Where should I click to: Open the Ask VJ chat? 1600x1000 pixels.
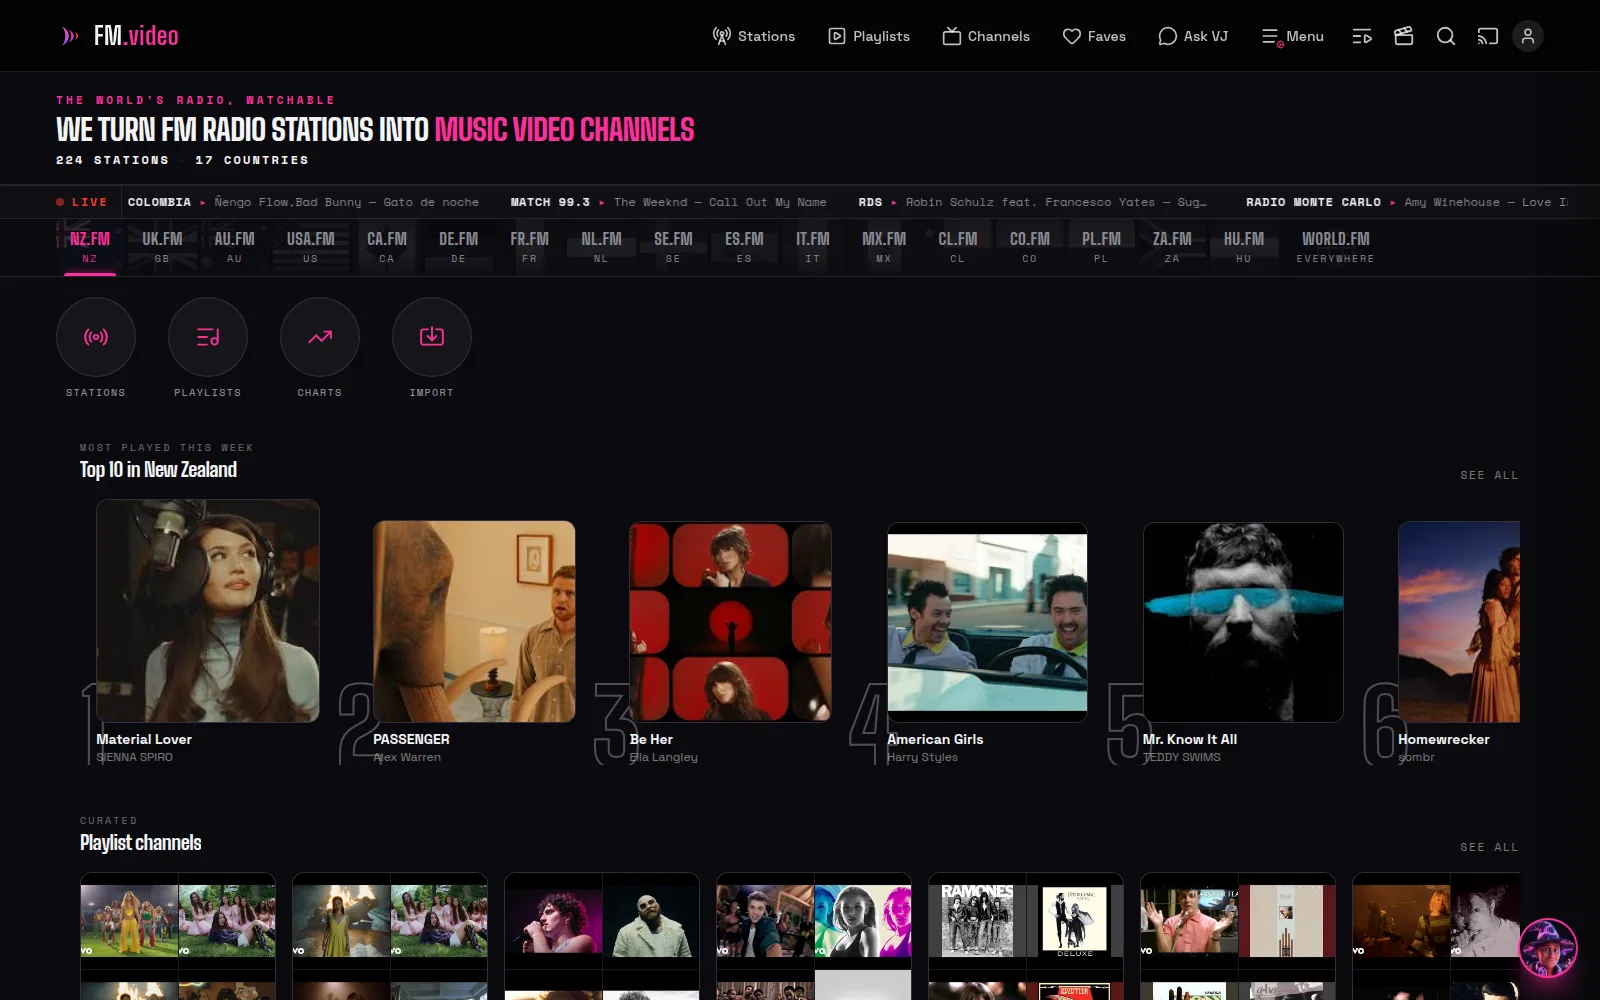click(x=1193, y=36)
